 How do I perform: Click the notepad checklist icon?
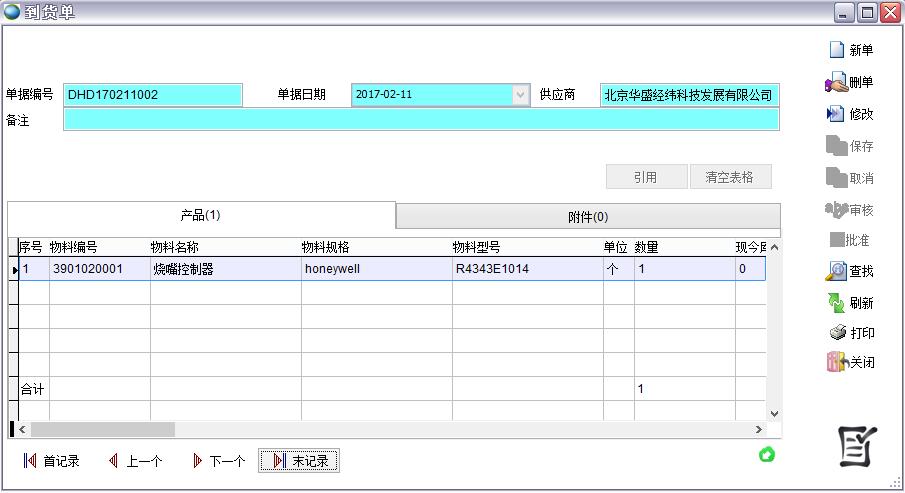pyautogui.click(x=856, y=445)
